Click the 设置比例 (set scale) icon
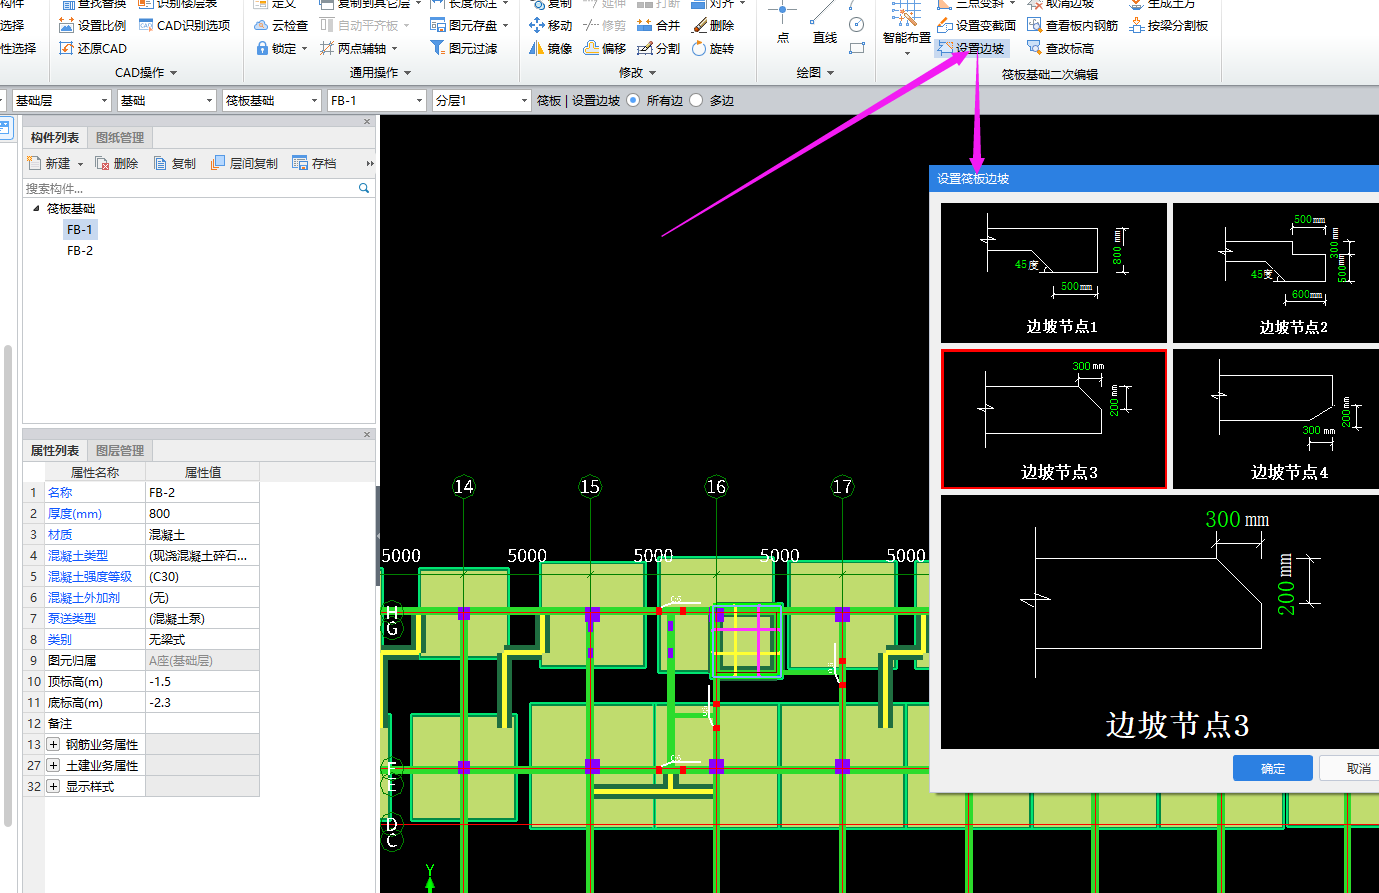Viewport: 1379px width, 893px height. point(68,26)
